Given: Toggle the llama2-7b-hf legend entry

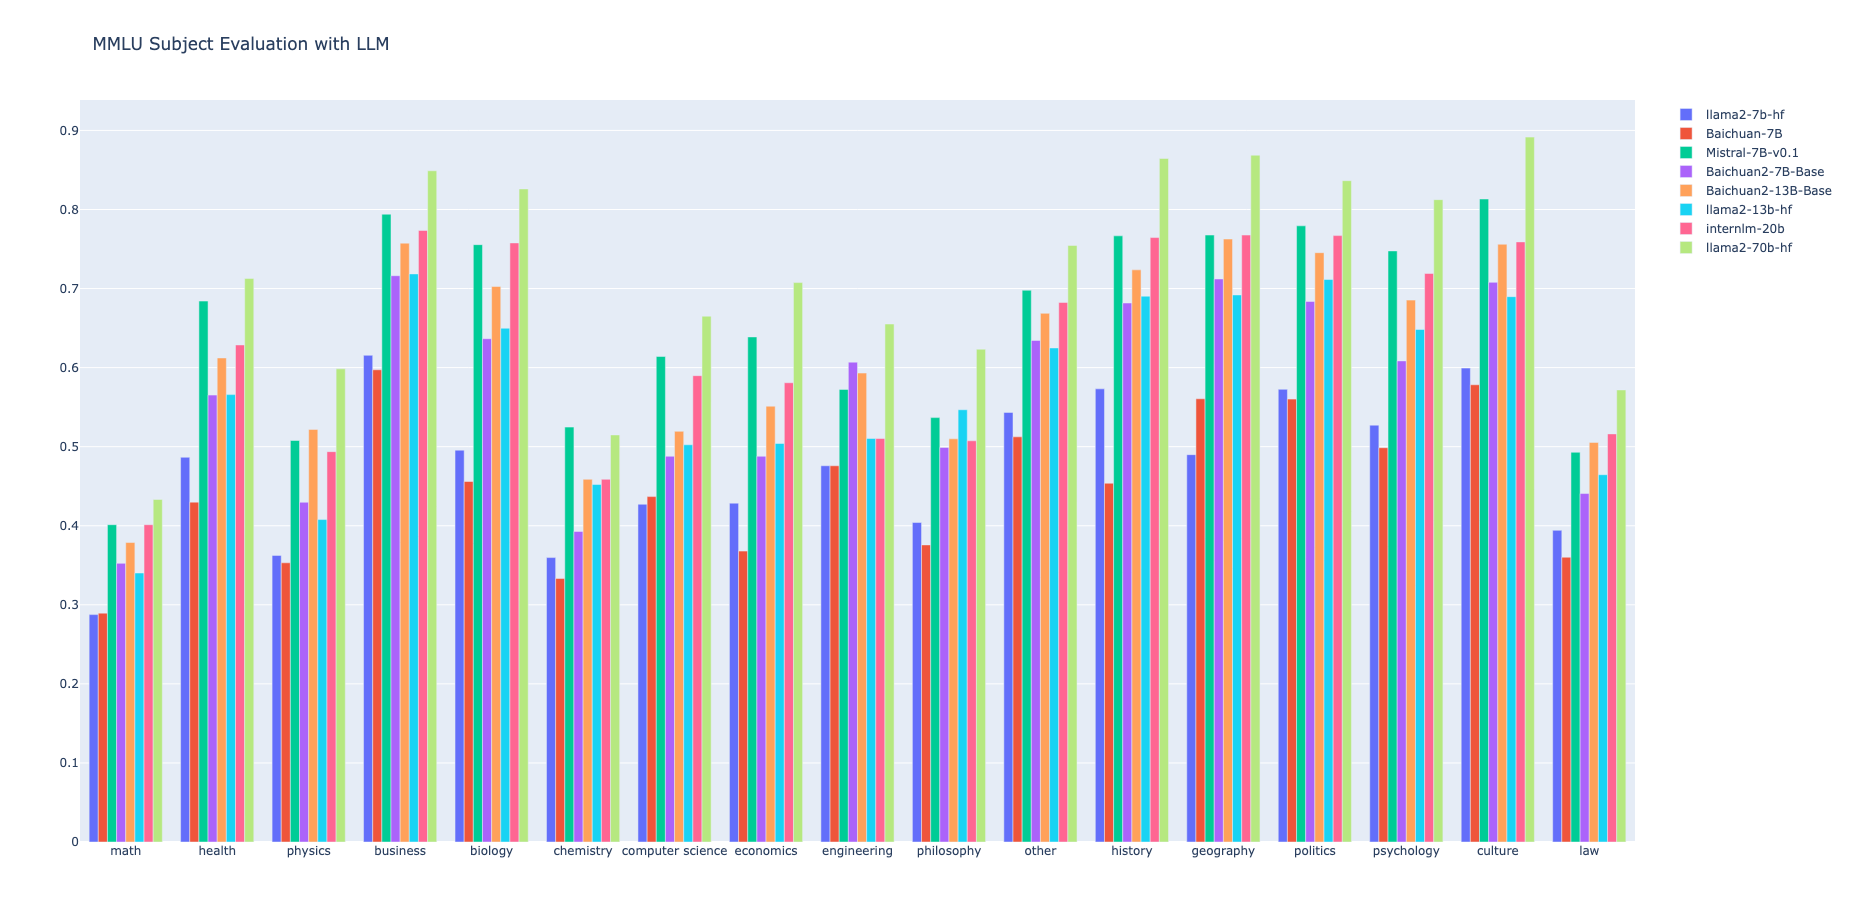Looking at the screenshot, I should click(x=1744, y=115).
